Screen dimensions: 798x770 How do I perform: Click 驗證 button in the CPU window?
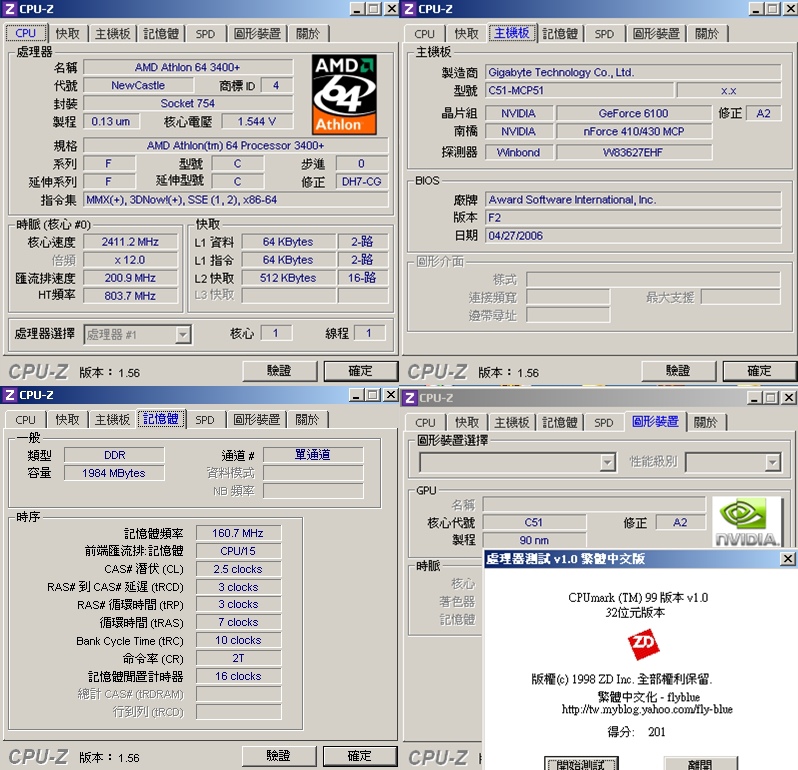click(x=279, y=371)
